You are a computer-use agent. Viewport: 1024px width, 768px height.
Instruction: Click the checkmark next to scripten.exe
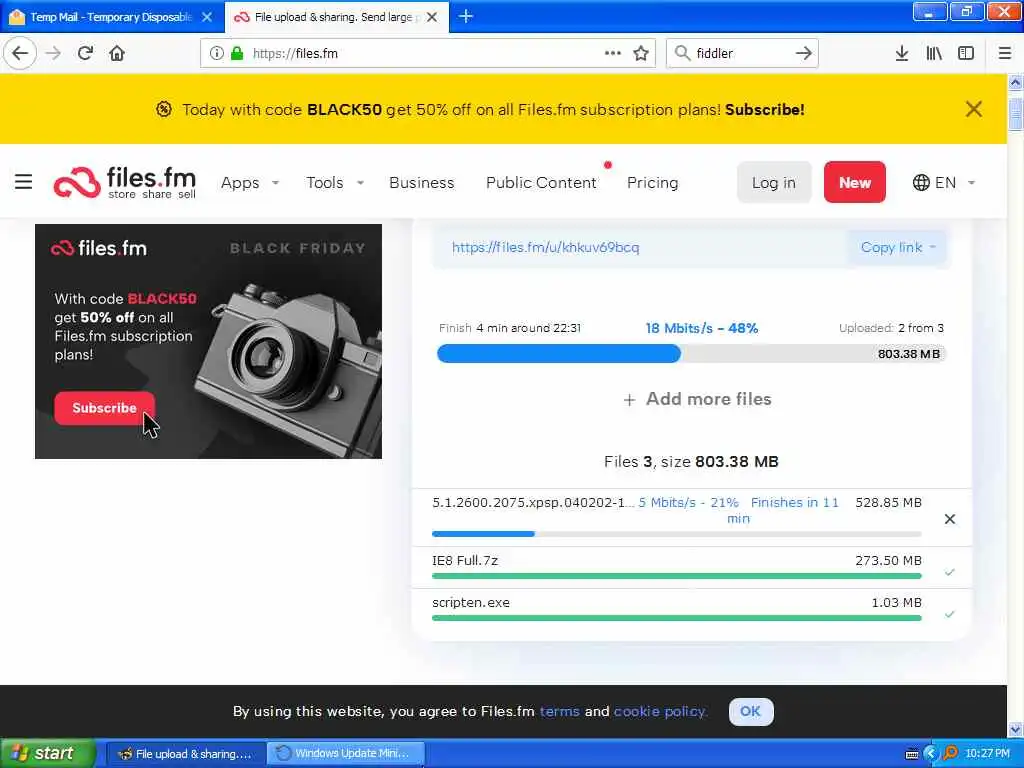(x=950, y=614)
